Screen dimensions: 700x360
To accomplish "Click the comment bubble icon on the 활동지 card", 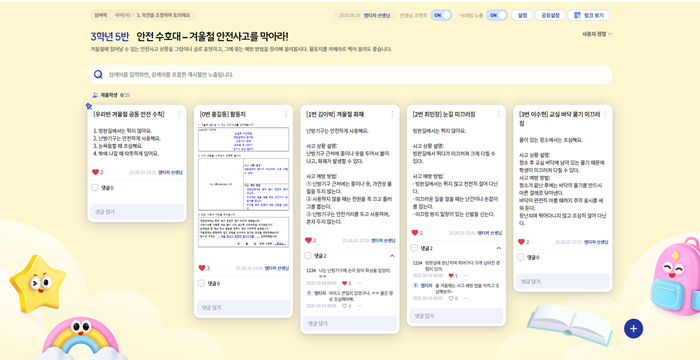I will (201, 283).
